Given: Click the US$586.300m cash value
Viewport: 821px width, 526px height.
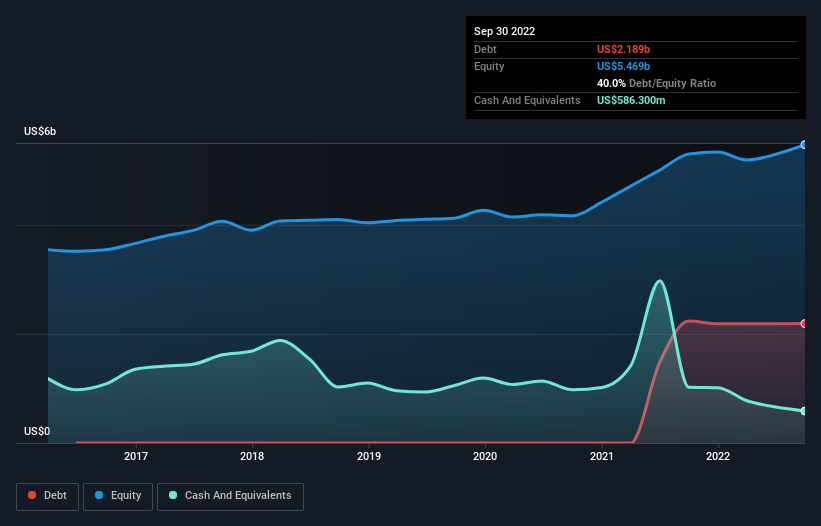Looking at the screenshot, I should click(x=631, y=100).
